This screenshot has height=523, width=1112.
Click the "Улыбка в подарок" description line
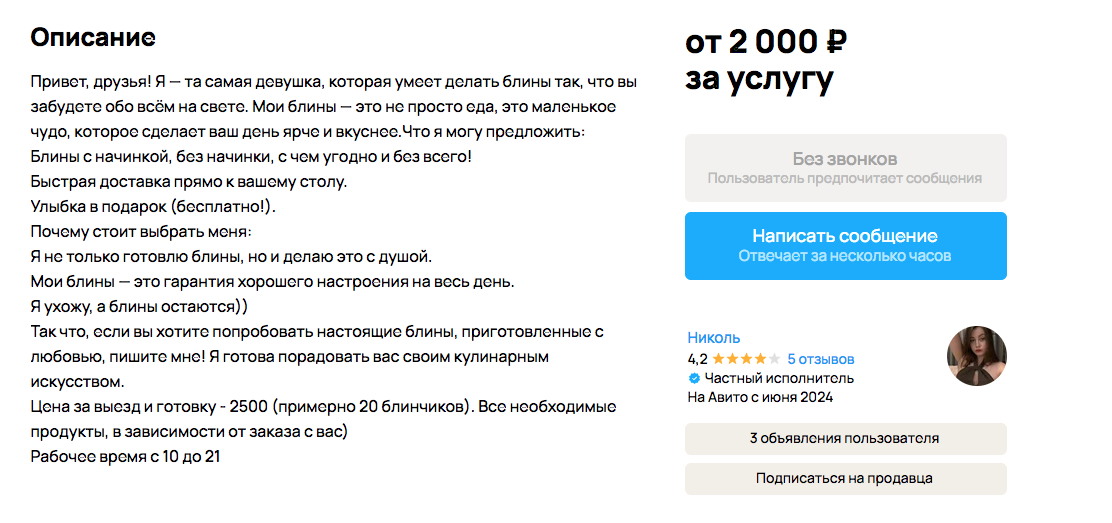(x=153, y=207)
